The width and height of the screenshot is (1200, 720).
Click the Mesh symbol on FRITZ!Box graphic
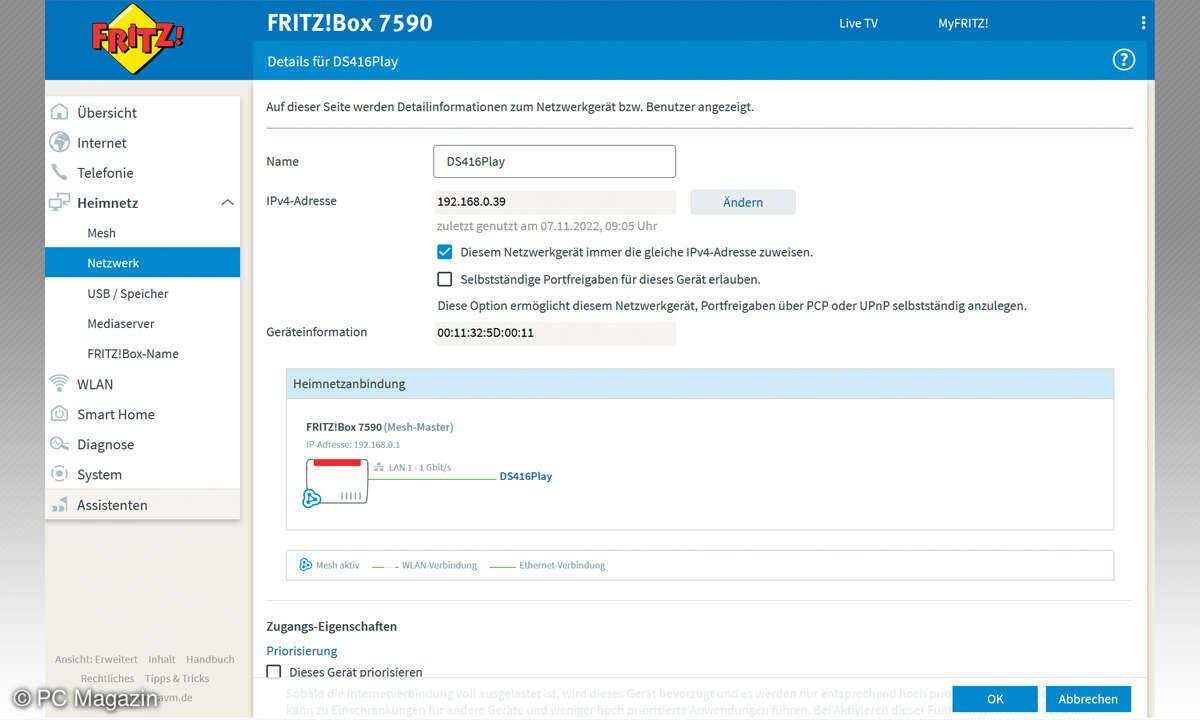click(x=312, y=497)
